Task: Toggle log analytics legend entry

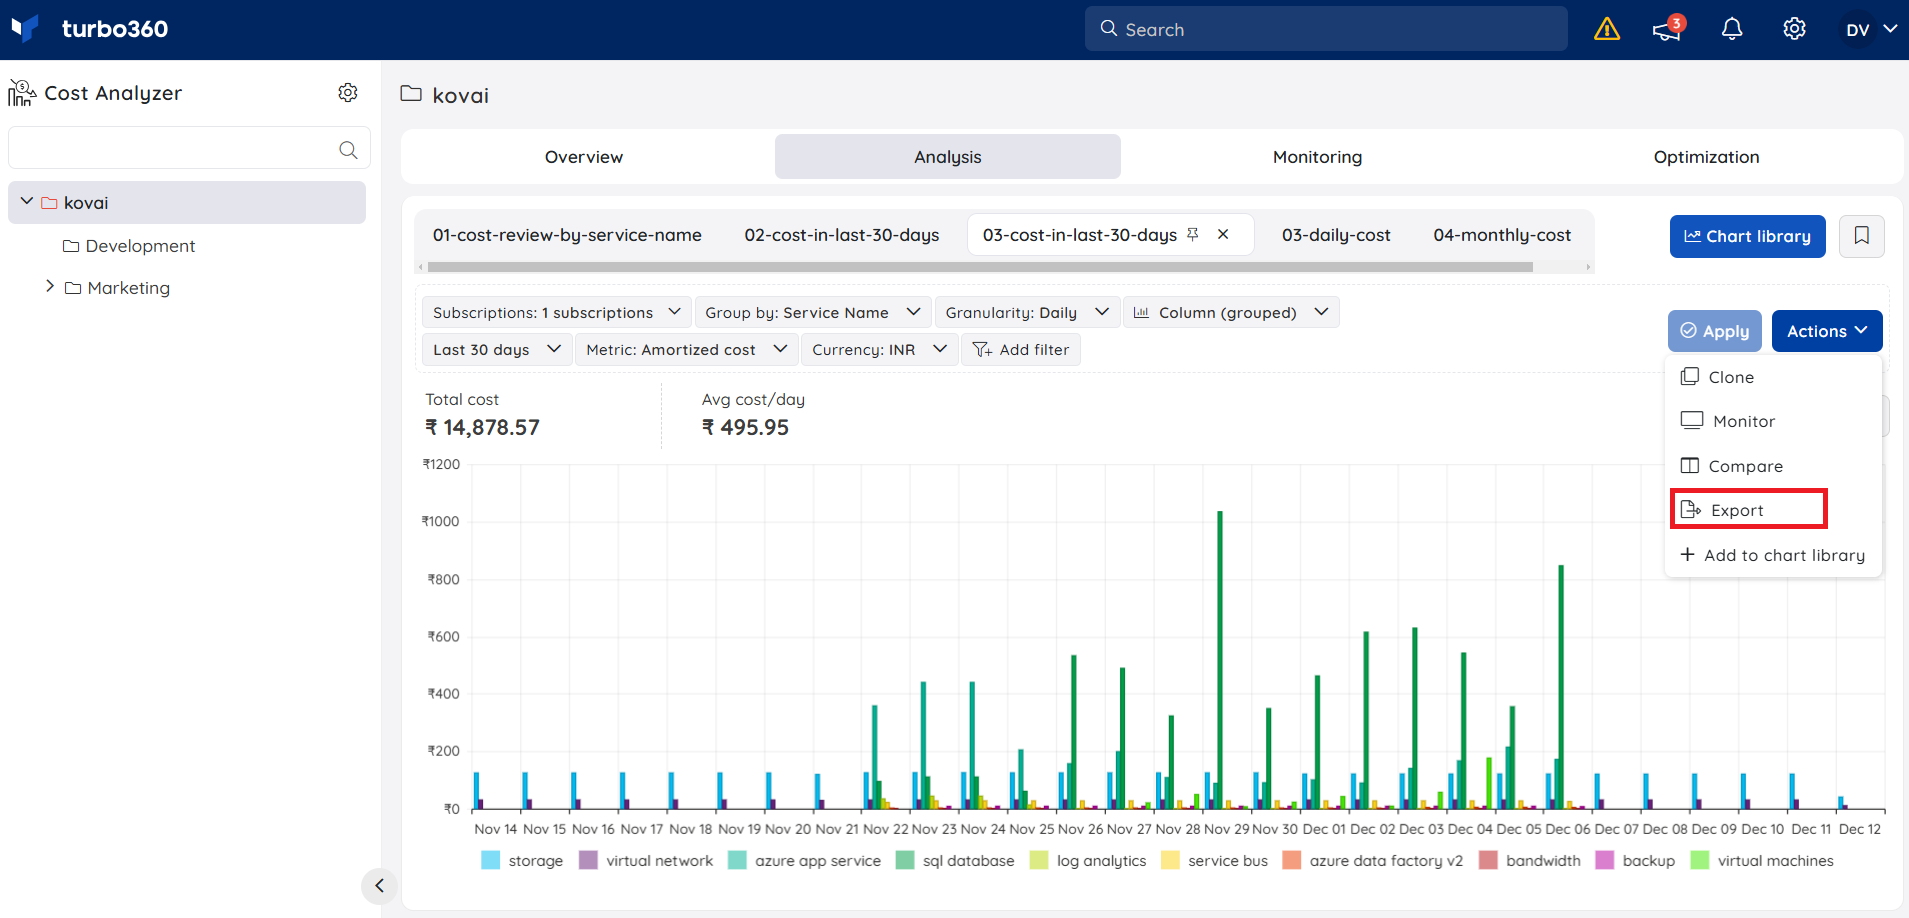Action: 1088,860
